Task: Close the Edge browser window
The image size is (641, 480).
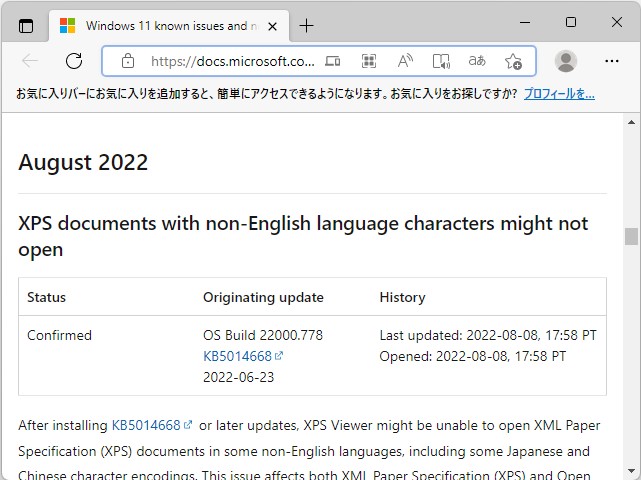Action: [x=617, y=22]
